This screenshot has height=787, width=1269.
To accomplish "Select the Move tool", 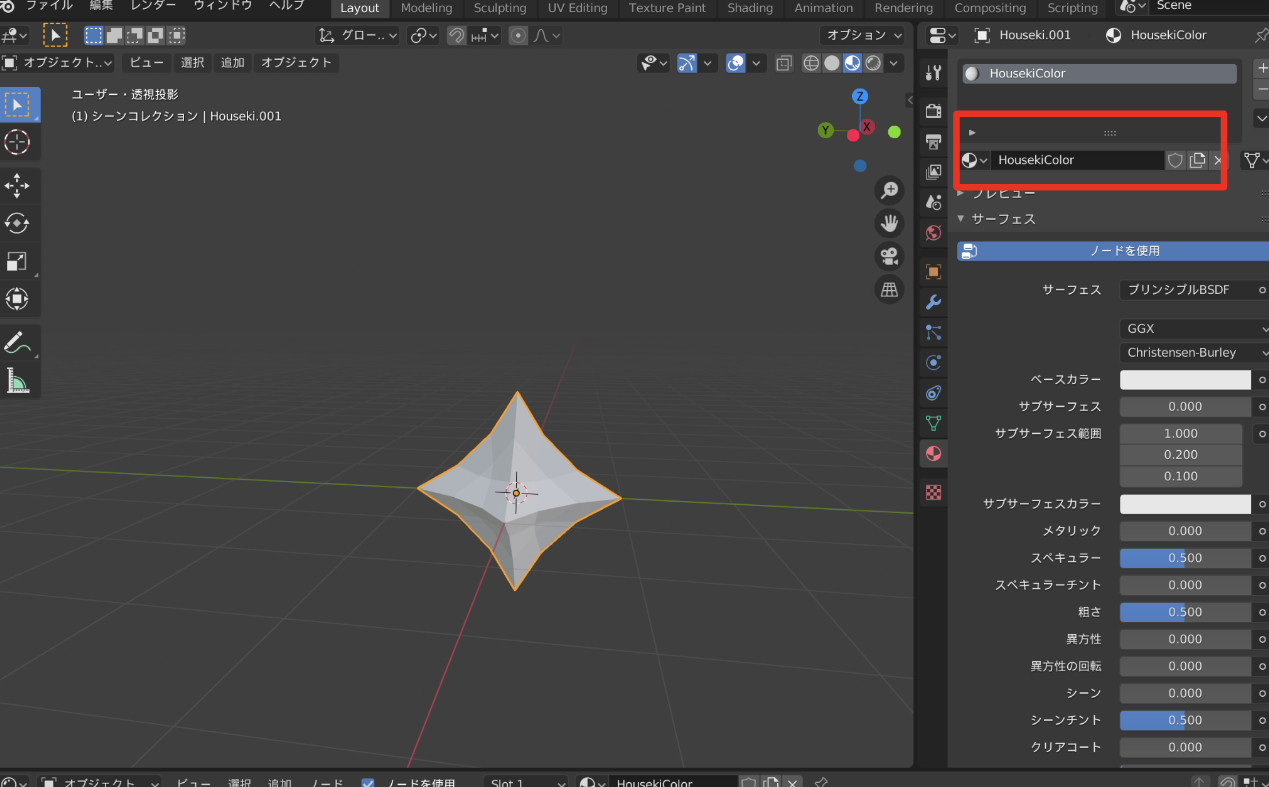I will click(19, 186).
